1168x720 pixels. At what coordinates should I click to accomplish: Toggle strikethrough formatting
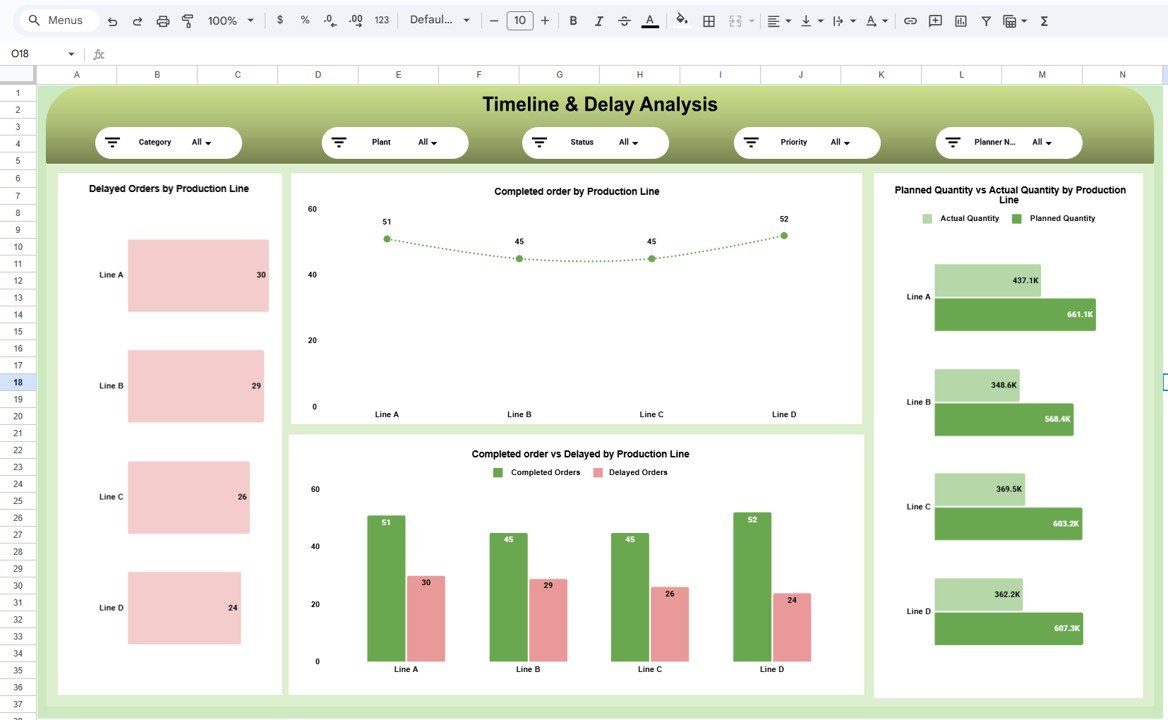tap(622, 20)
